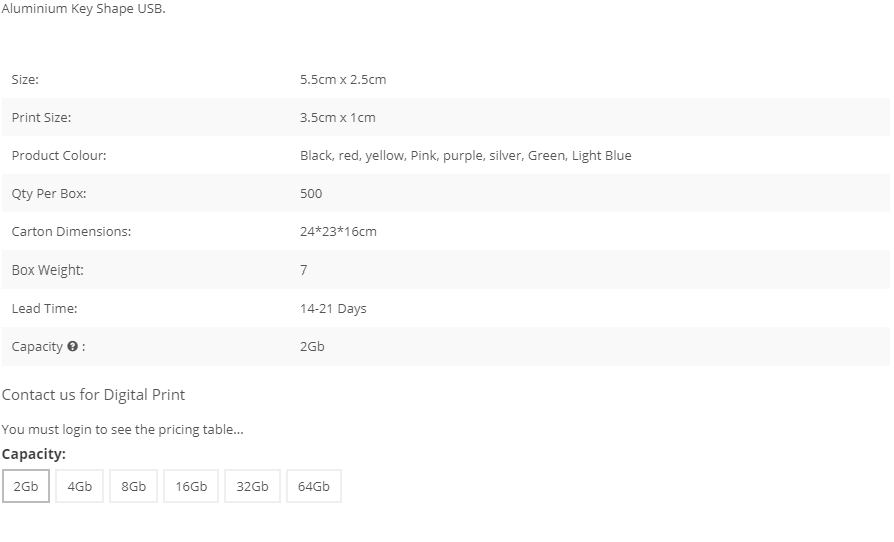Image resolution: width=894 pixels, height=542 pixels.
Task: Click the Print Size row label
Action: point(42,117)
